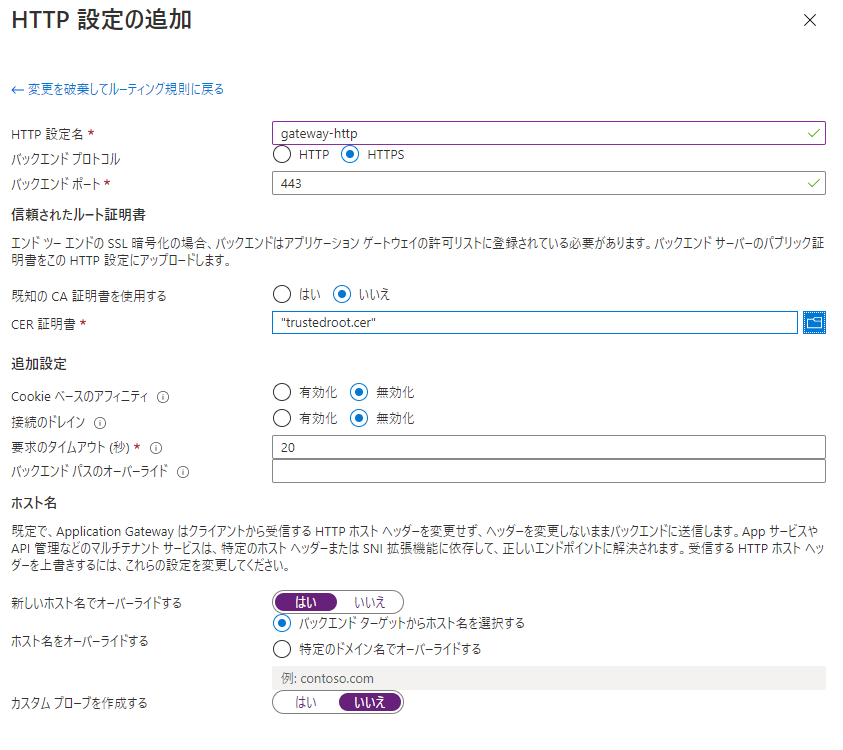Click the CER certificate file browse icon
The image size is (843, 750).
(814, 323)
